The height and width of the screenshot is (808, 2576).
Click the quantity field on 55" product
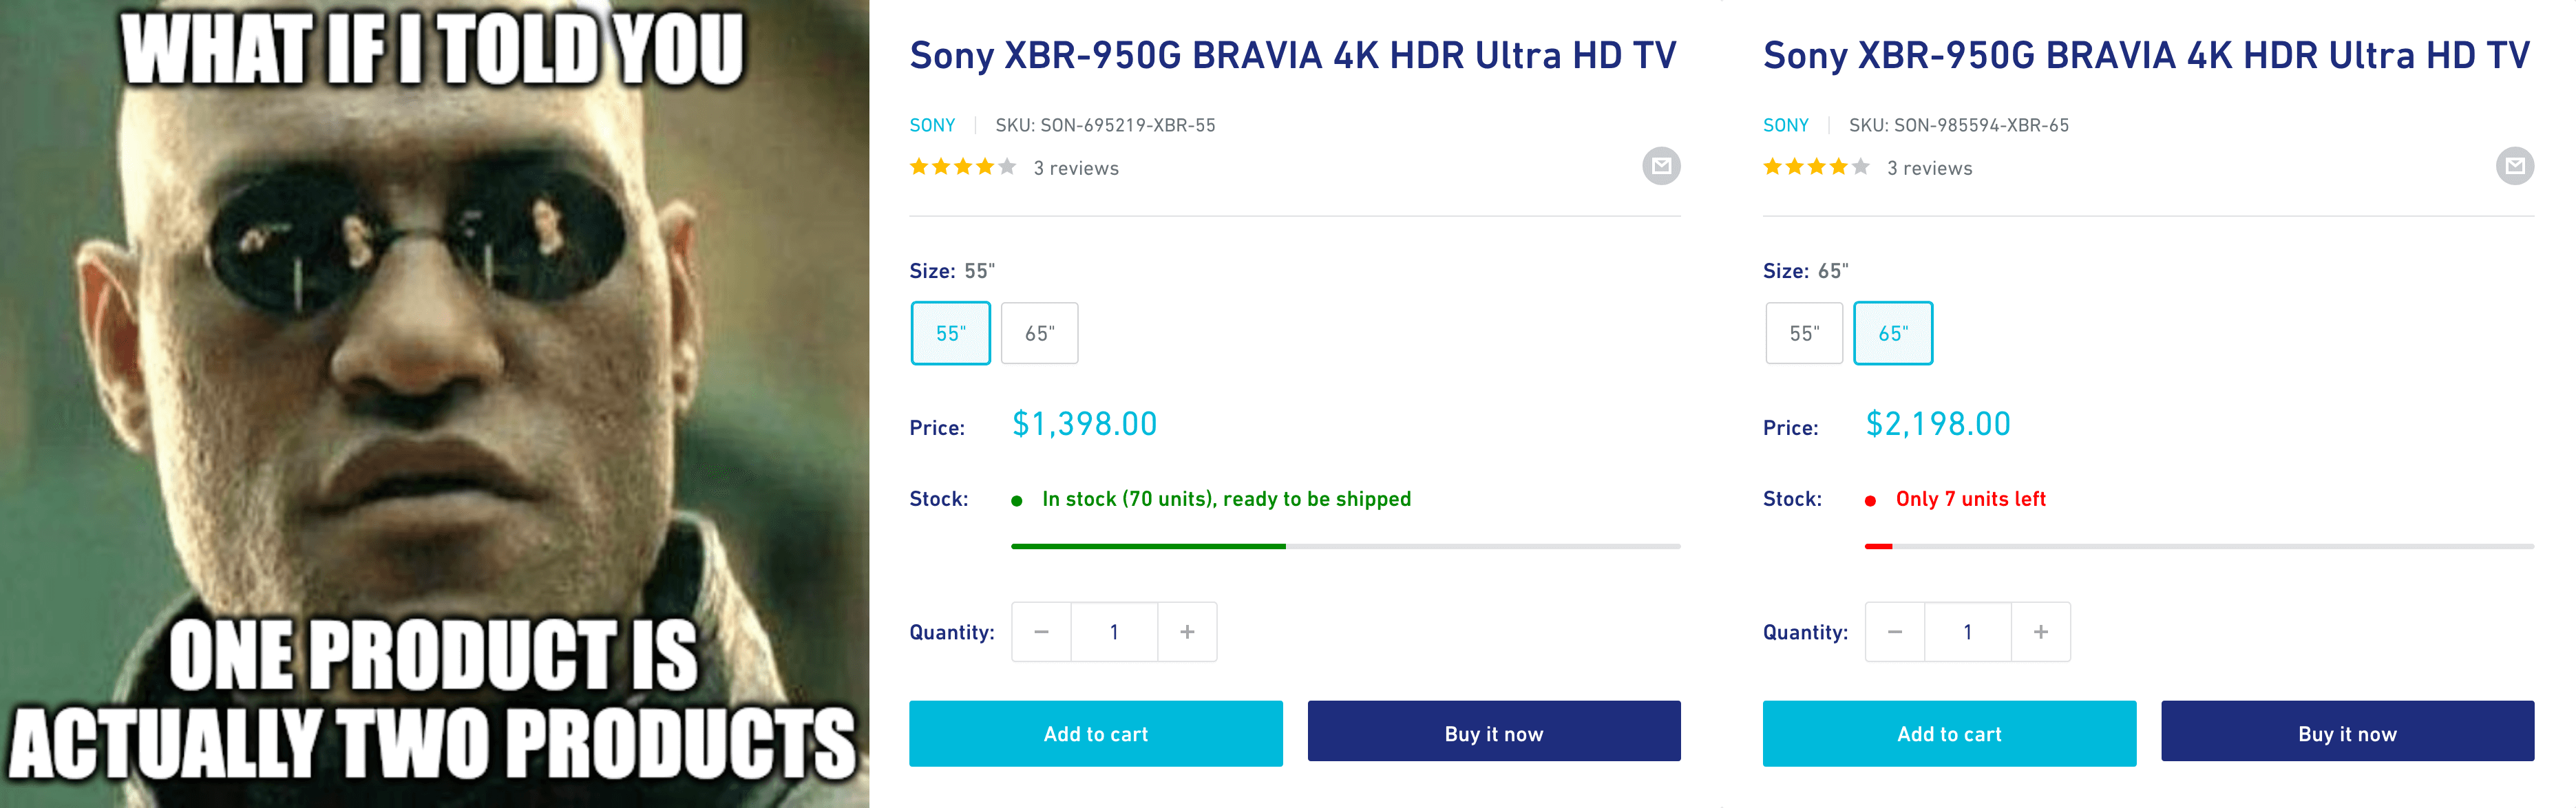coord(1114,632)
